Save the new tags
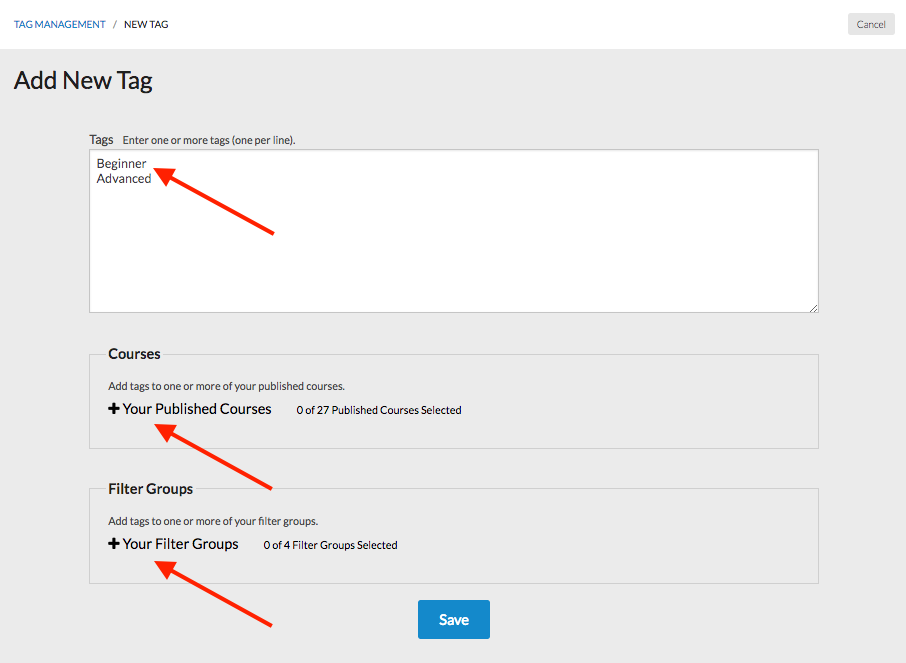Viewport: 906px width, 663px height. (x=454, y=619)
